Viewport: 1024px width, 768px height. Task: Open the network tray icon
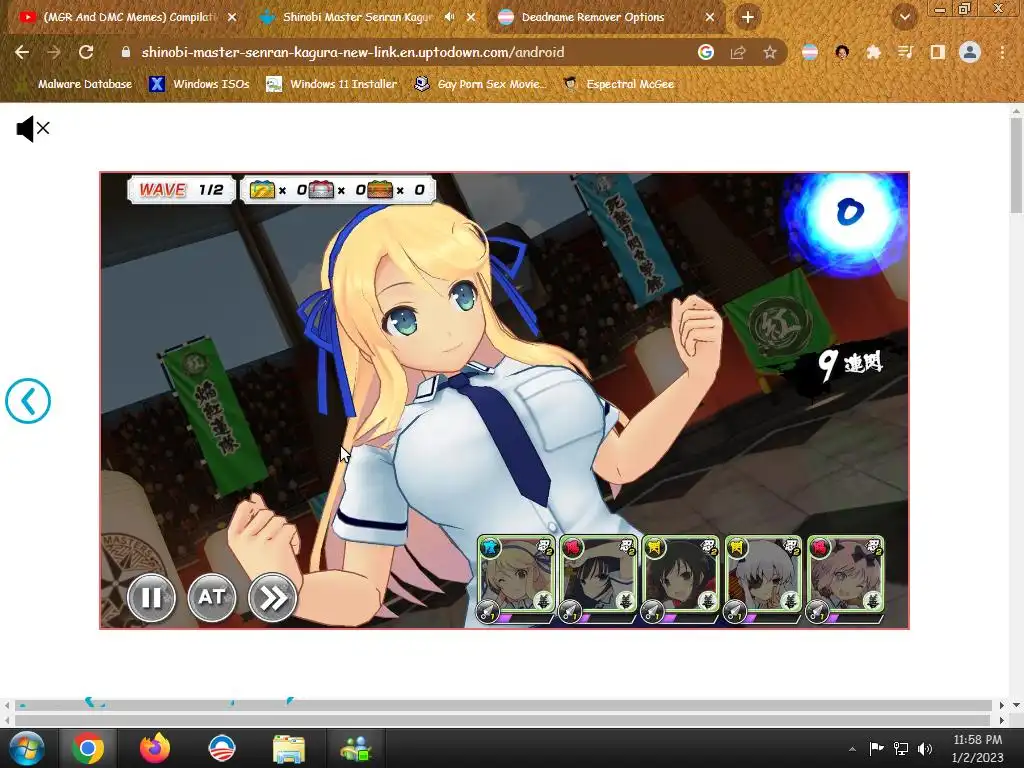click(x=901, y=748)
